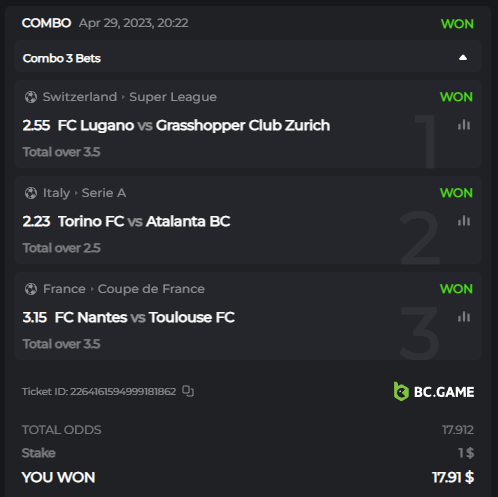This screenshot has height=497, width=498.
Task: Click the Ticket ID number text
Action: point(123,391)
